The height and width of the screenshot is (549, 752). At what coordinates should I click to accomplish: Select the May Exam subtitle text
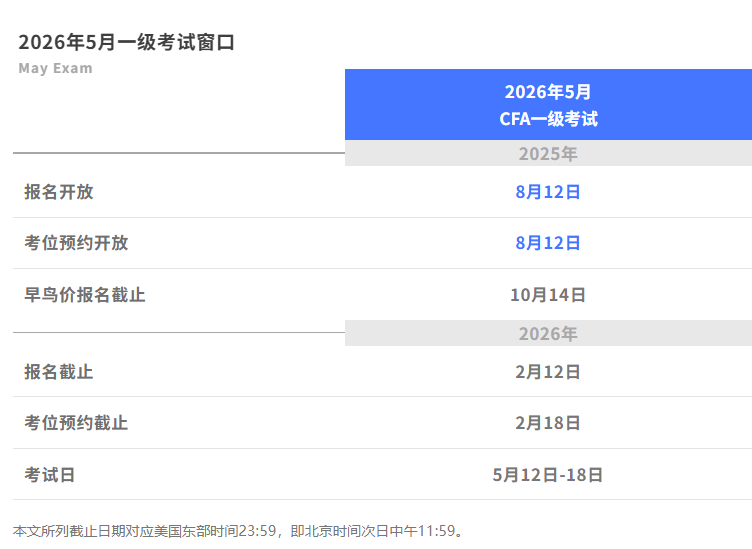click(x=55, y=69)
